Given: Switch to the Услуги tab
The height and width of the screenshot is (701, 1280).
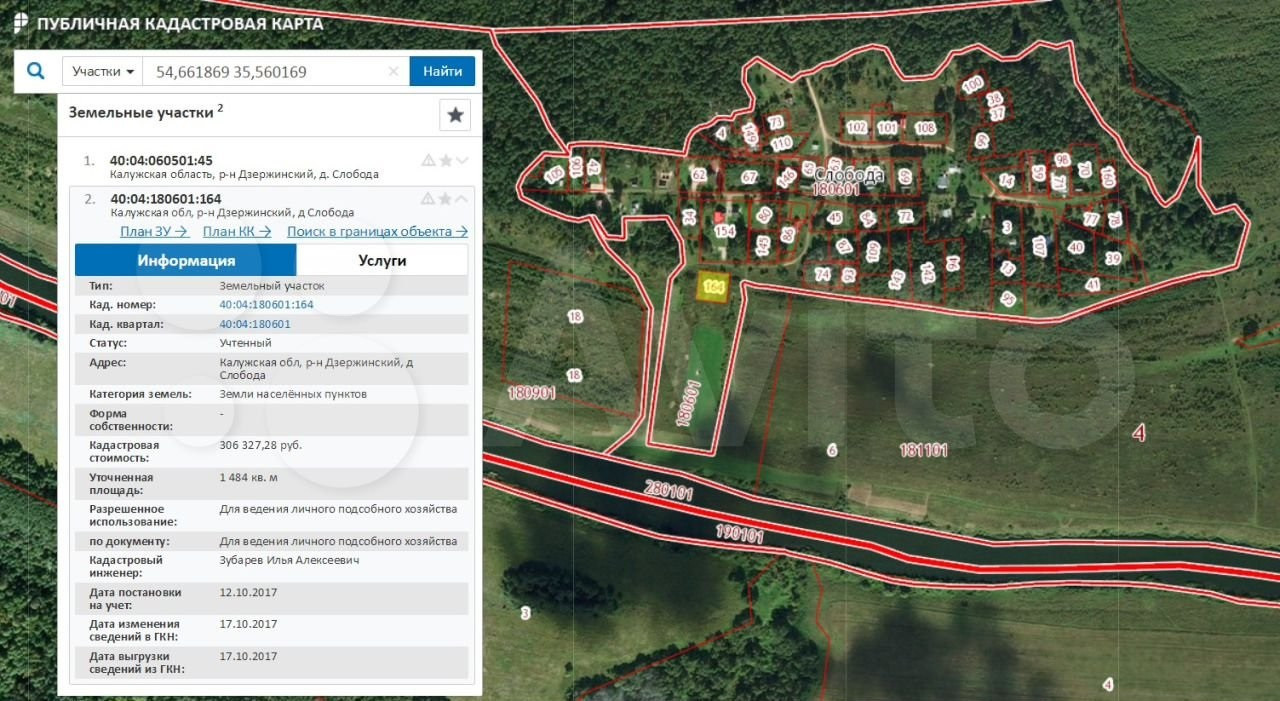Looking at the screenshot, I should click(382, 260).
